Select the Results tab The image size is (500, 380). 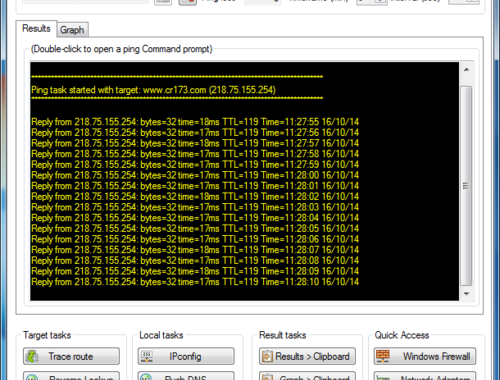[x=36, y=28]
